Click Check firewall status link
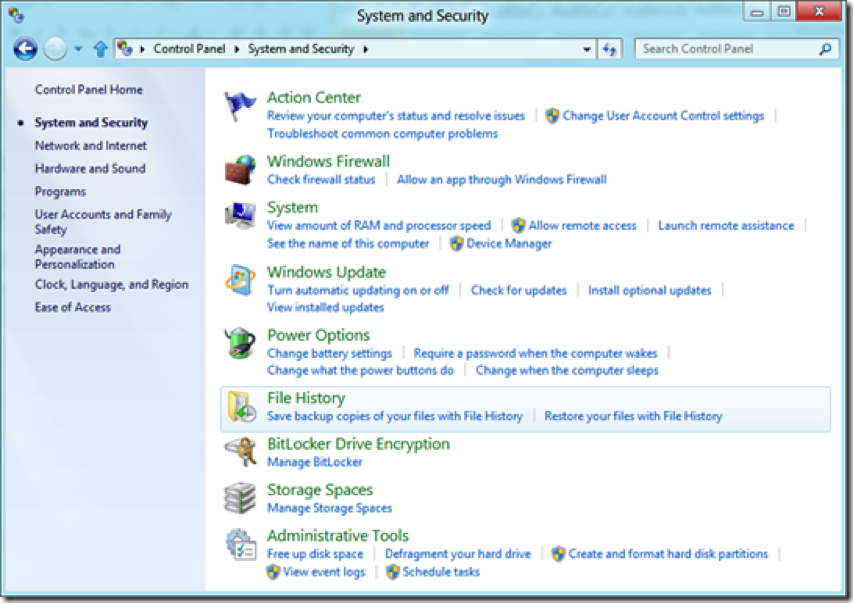 (x=321, y=180)
